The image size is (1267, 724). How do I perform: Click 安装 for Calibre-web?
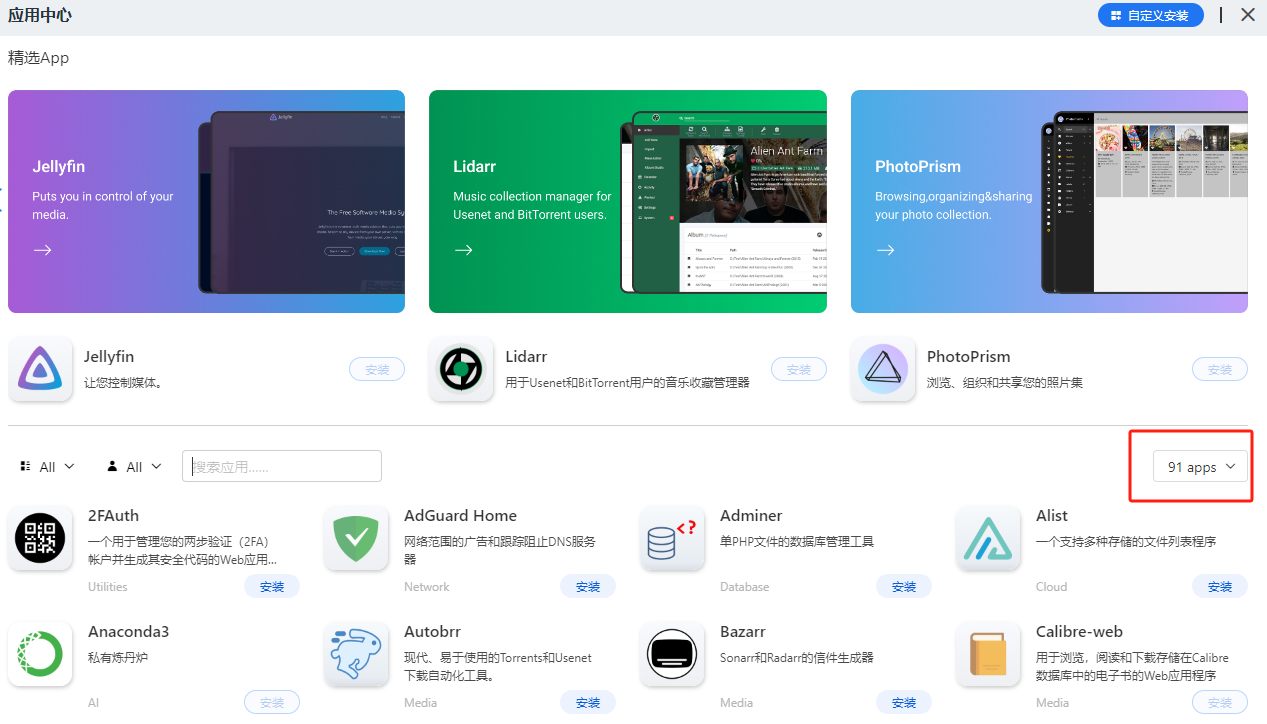click(1220, 703)
